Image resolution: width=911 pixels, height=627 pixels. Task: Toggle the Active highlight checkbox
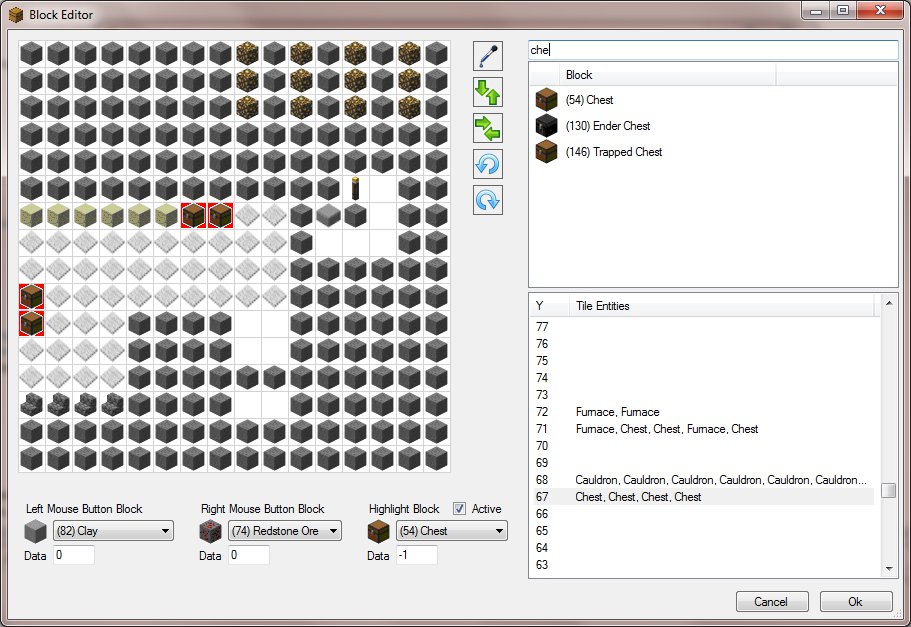459,509
